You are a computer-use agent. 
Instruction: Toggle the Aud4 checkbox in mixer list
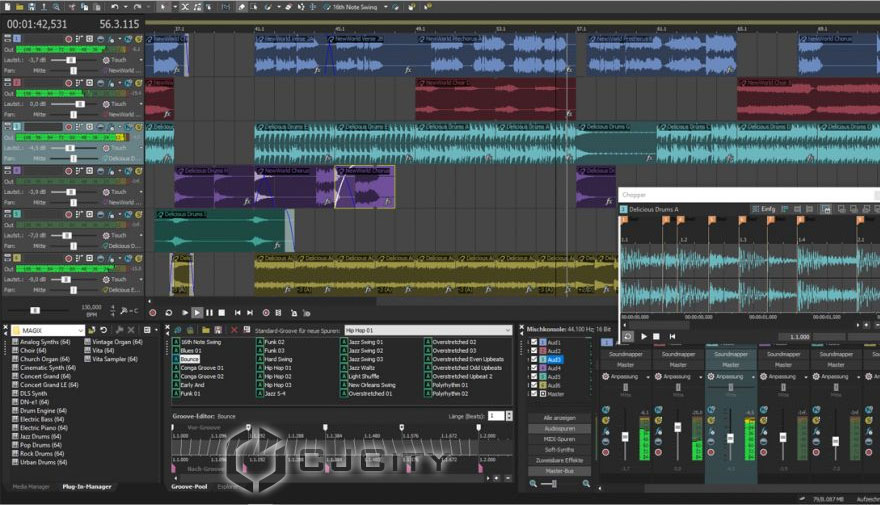[534, 368]
